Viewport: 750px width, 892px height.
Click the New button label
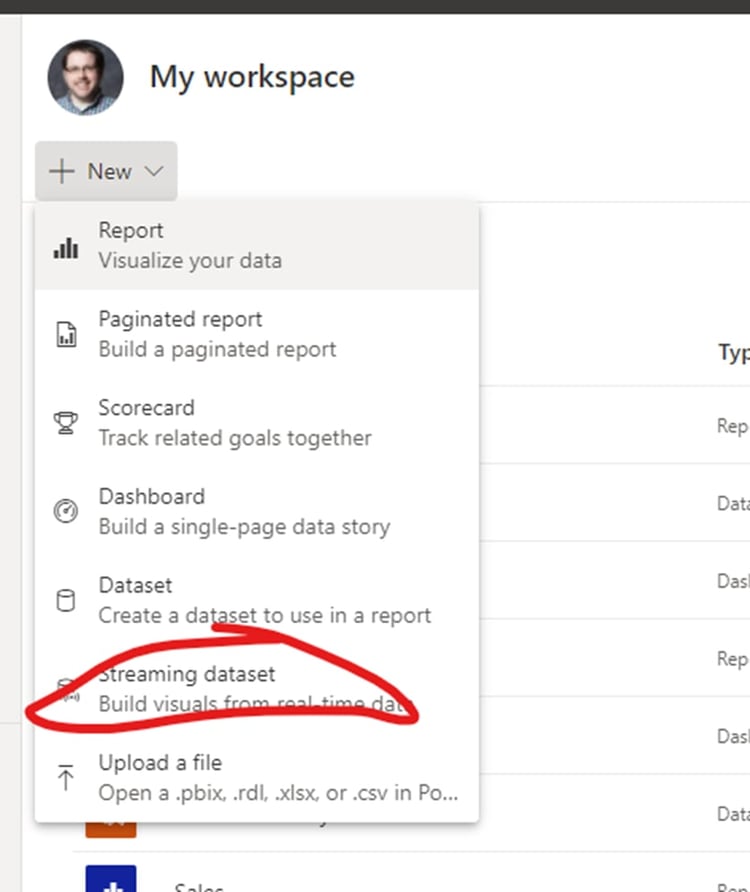109,171
